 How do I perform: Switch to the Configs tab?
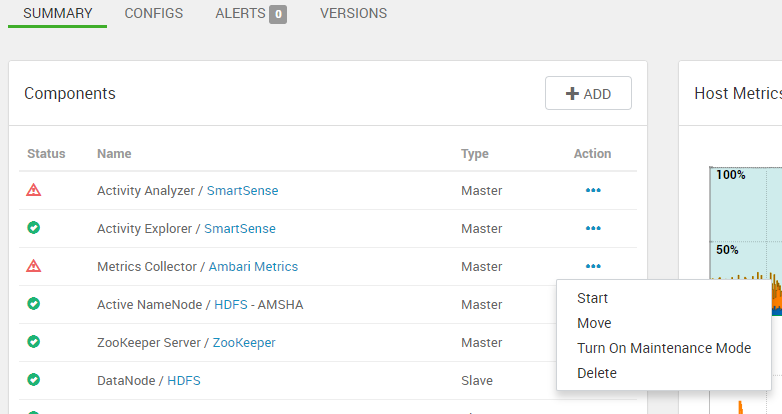tap(153, 14)
